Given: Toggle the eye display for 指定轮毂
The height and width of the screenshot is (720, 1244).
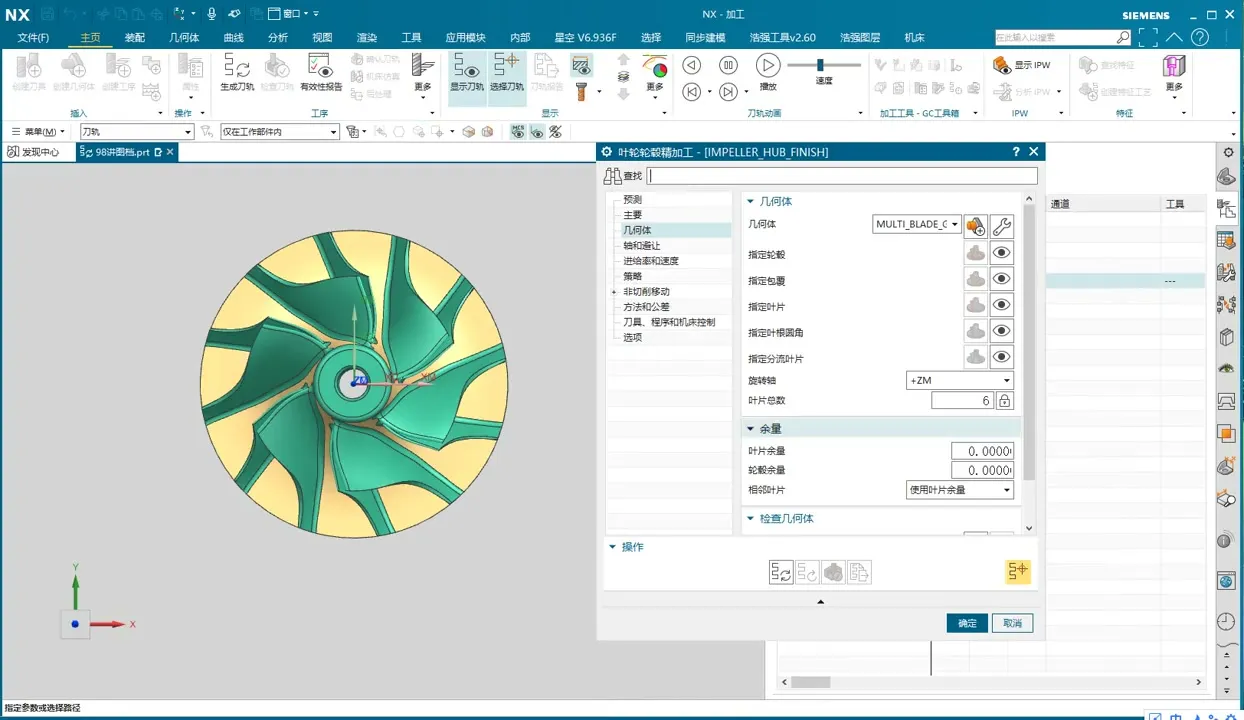Looking at the screenshot, I should [x=1001, y=254].
